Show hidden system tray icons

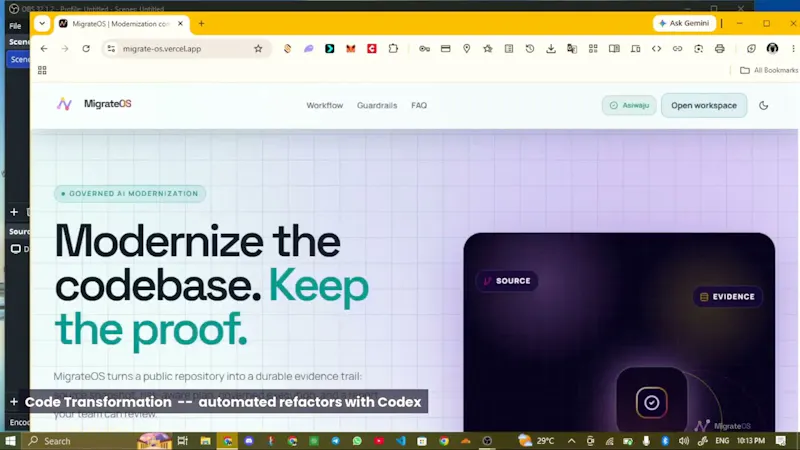pos(571,441)
